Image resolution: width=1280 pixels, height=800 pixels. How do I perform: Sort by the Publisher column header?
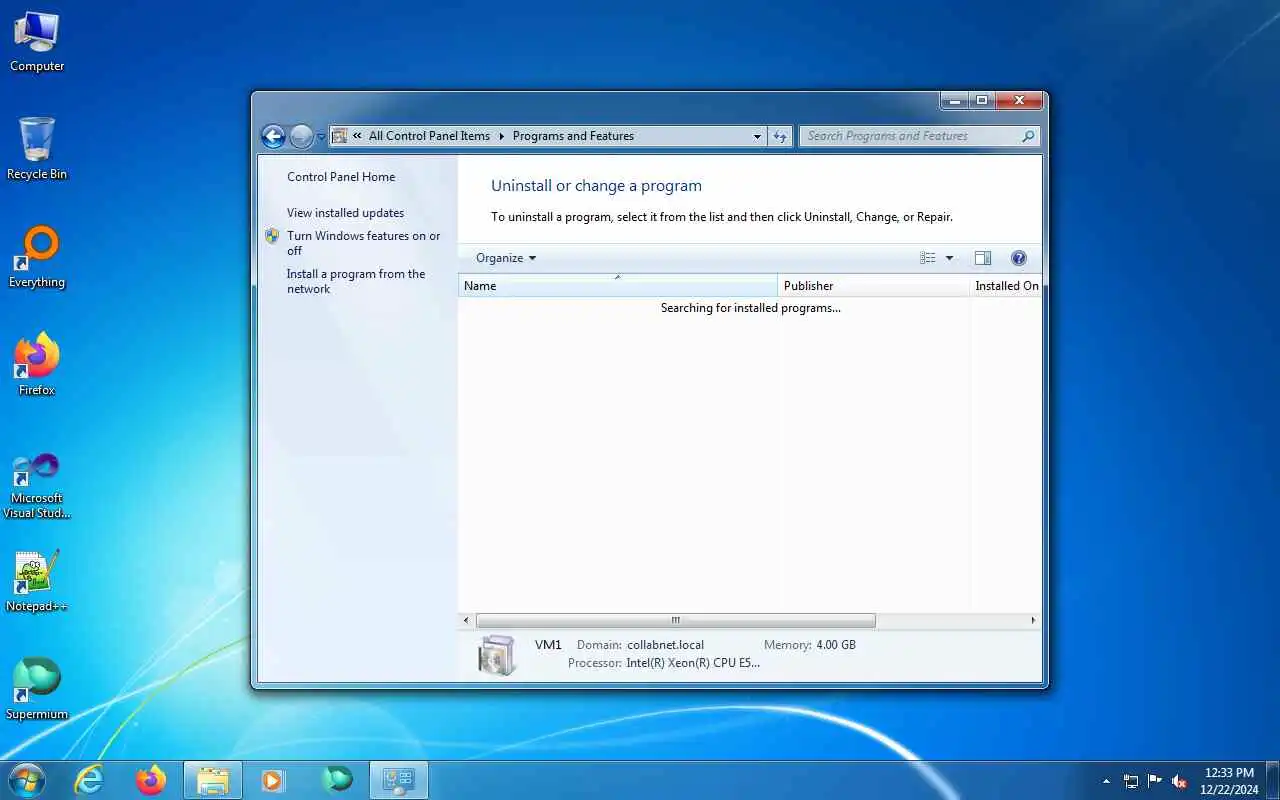pyautogui.click(x=874, y=286)
